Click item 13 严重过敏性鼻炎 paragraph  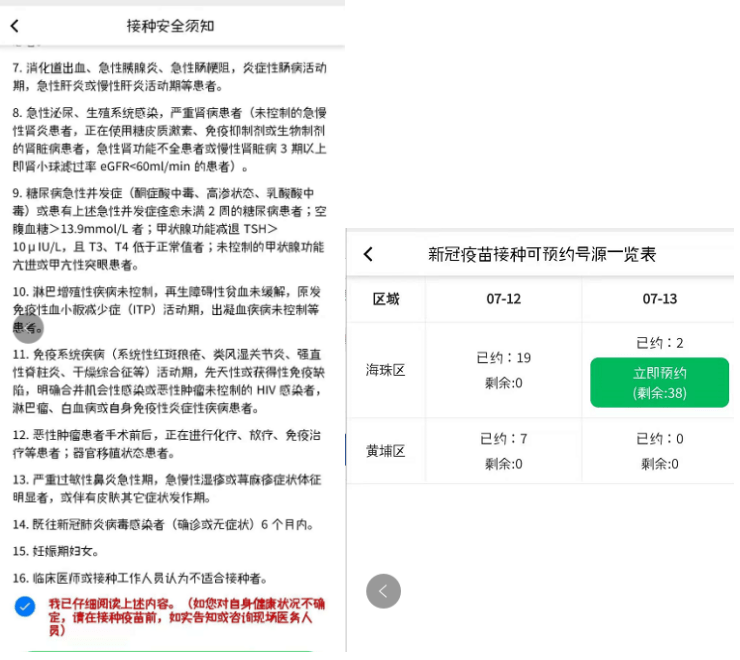pos(167,488)
